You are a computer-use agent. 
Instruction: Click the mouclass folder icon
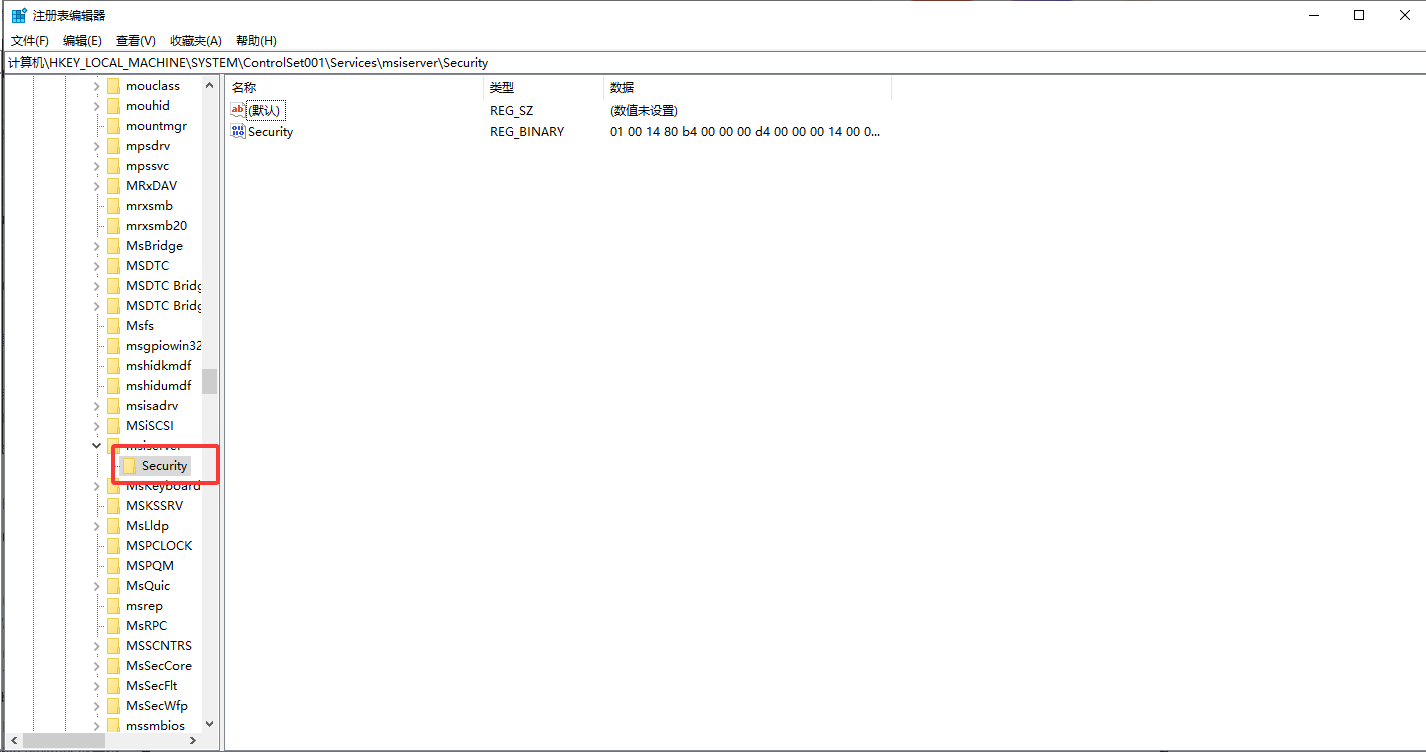tap(113, 86)
